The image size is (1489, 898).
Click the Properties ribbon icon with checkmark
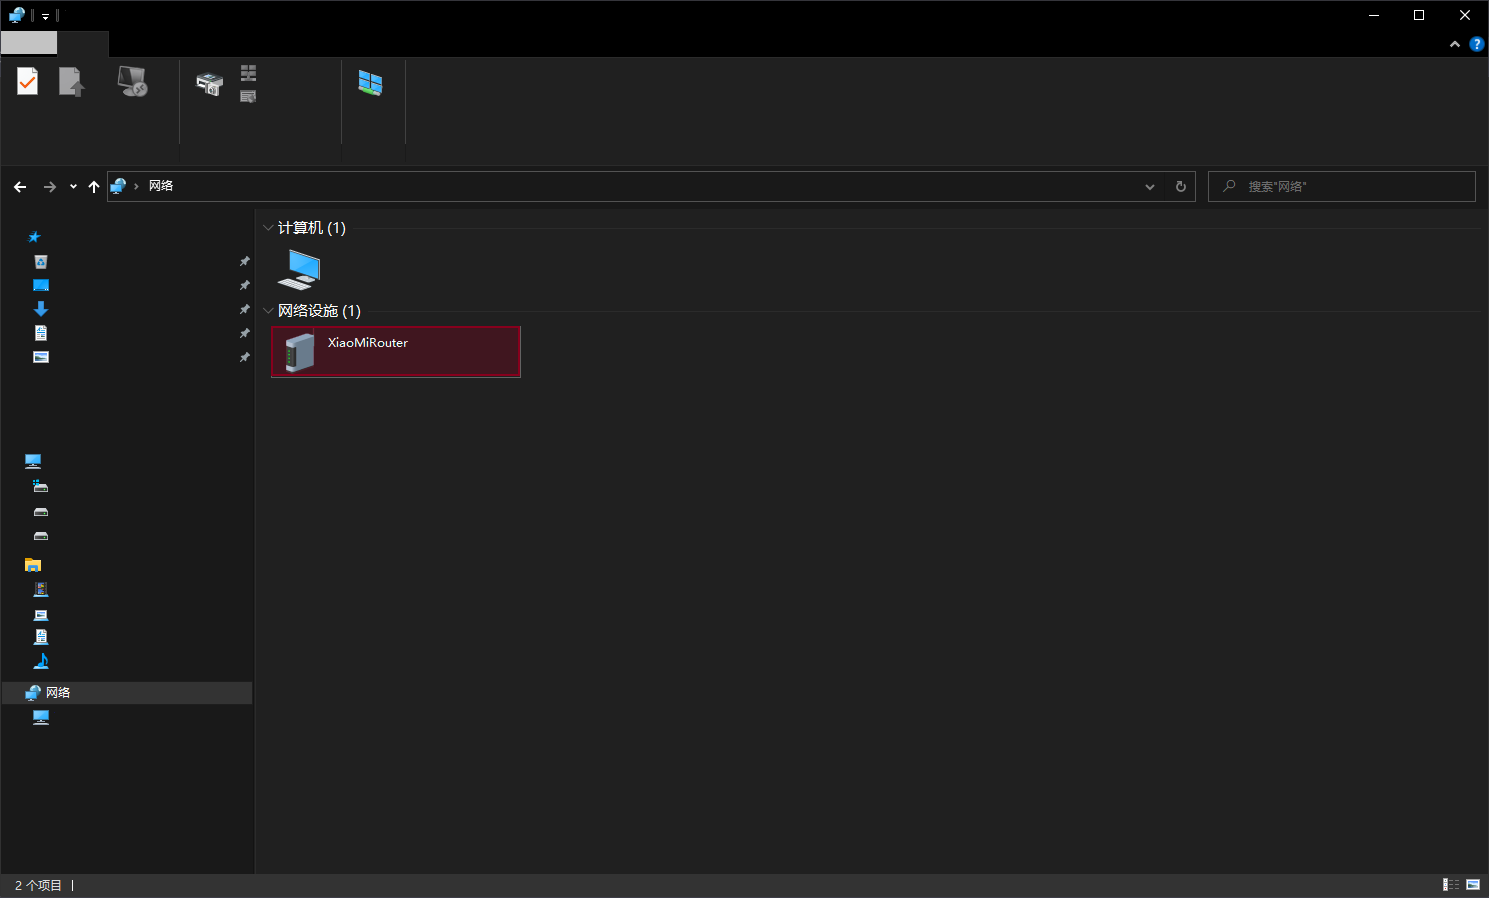[28, 81]
